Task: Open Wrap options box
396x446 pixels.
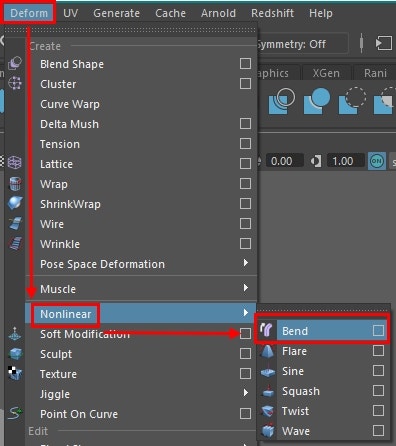Action: (x=245, y=184)
